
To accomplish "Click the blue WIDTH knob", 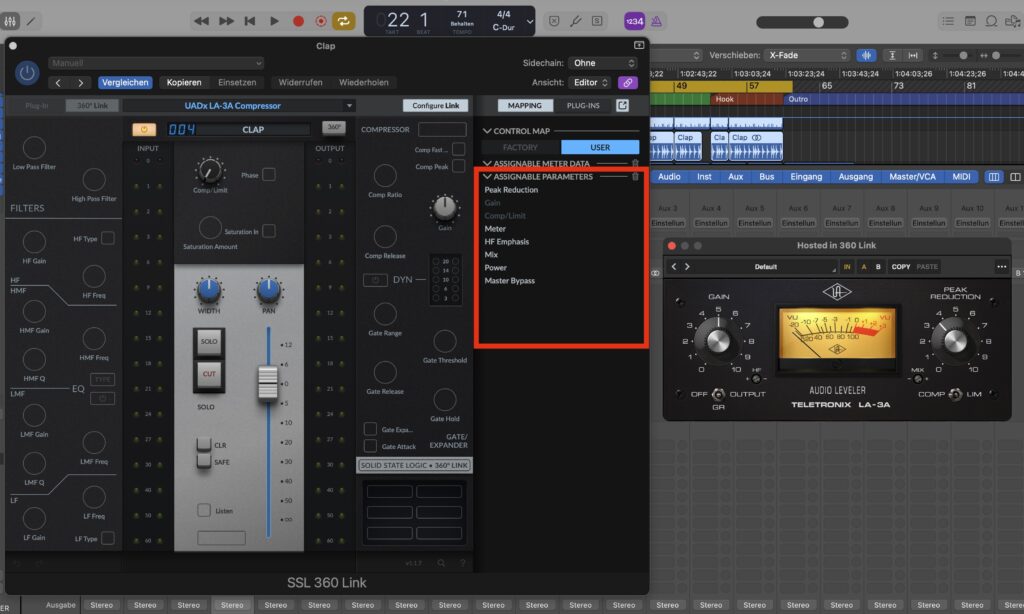I will coord(209,290).
